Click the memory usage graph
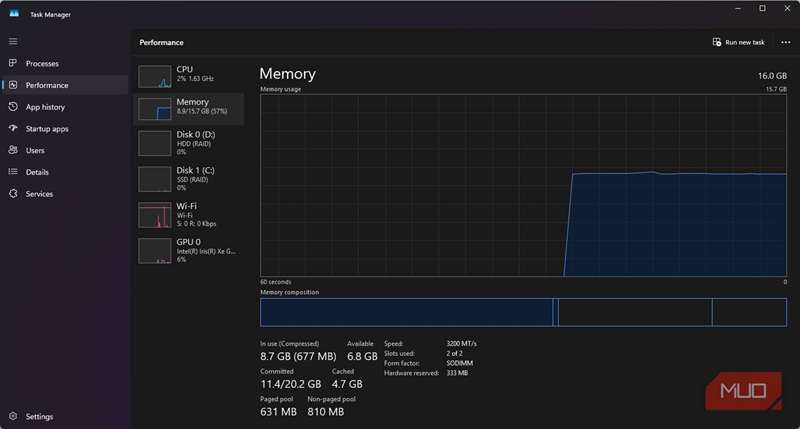 point(523,185)
